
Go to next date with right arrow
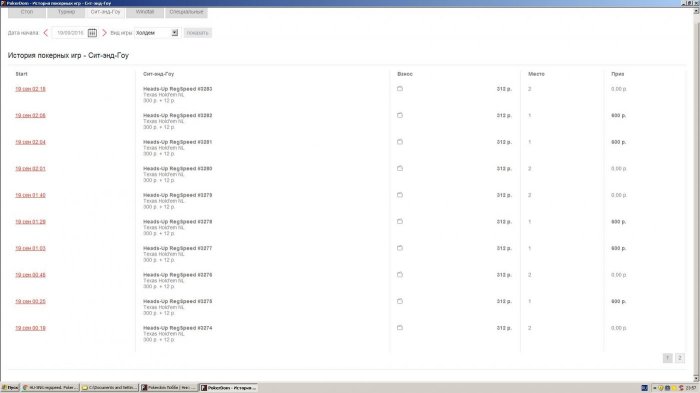pyautogui.click(x=104, y=33)
